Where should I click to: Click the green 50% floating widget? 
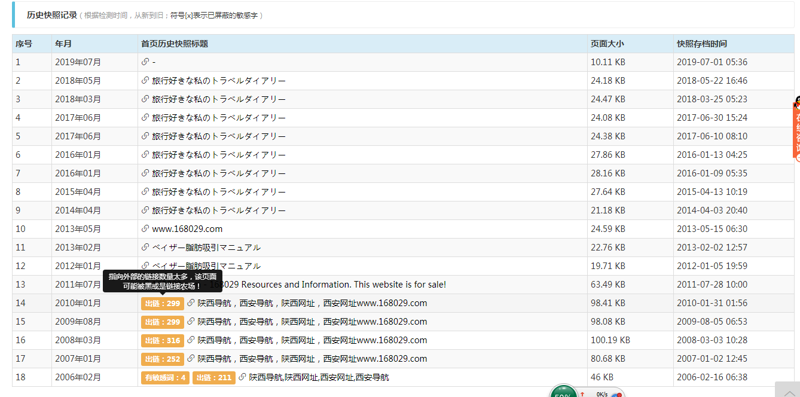(x=563, y=392)
